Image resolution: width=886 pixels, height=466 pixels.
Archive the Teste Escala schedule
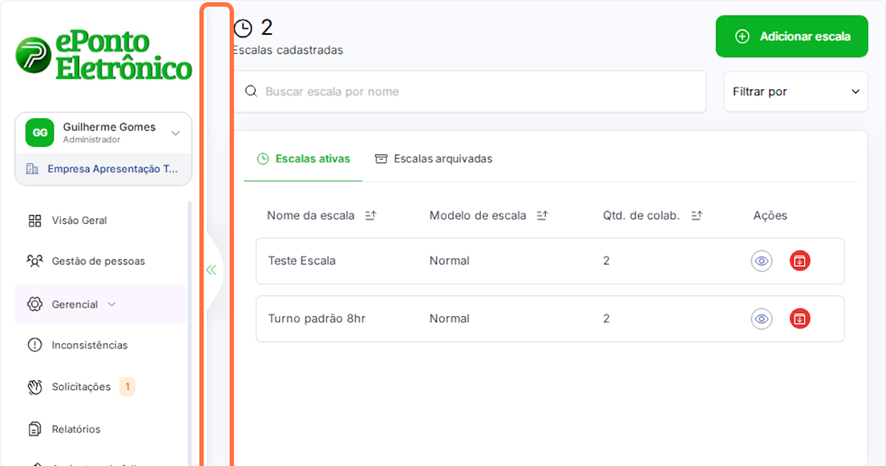799,261
